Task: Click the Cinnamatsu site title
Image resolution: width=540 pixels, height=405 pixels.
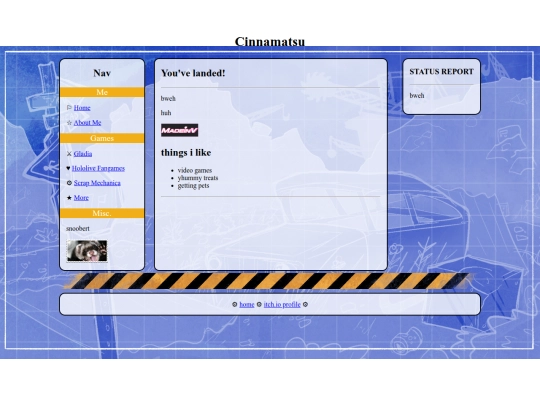Action: pyautogui.click(x=270, y=41)
